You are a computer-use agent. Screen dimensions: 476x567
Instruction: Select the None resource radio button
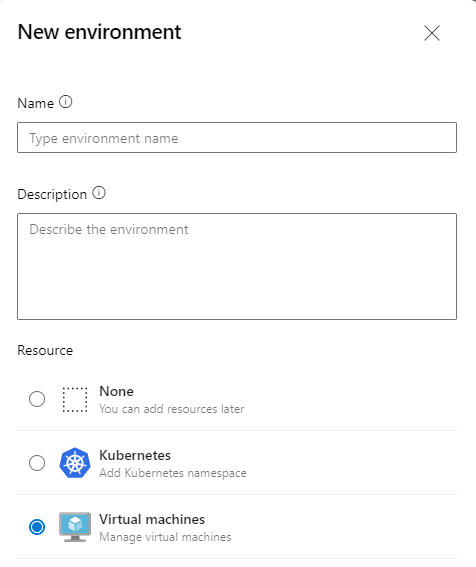click(37, 399)
